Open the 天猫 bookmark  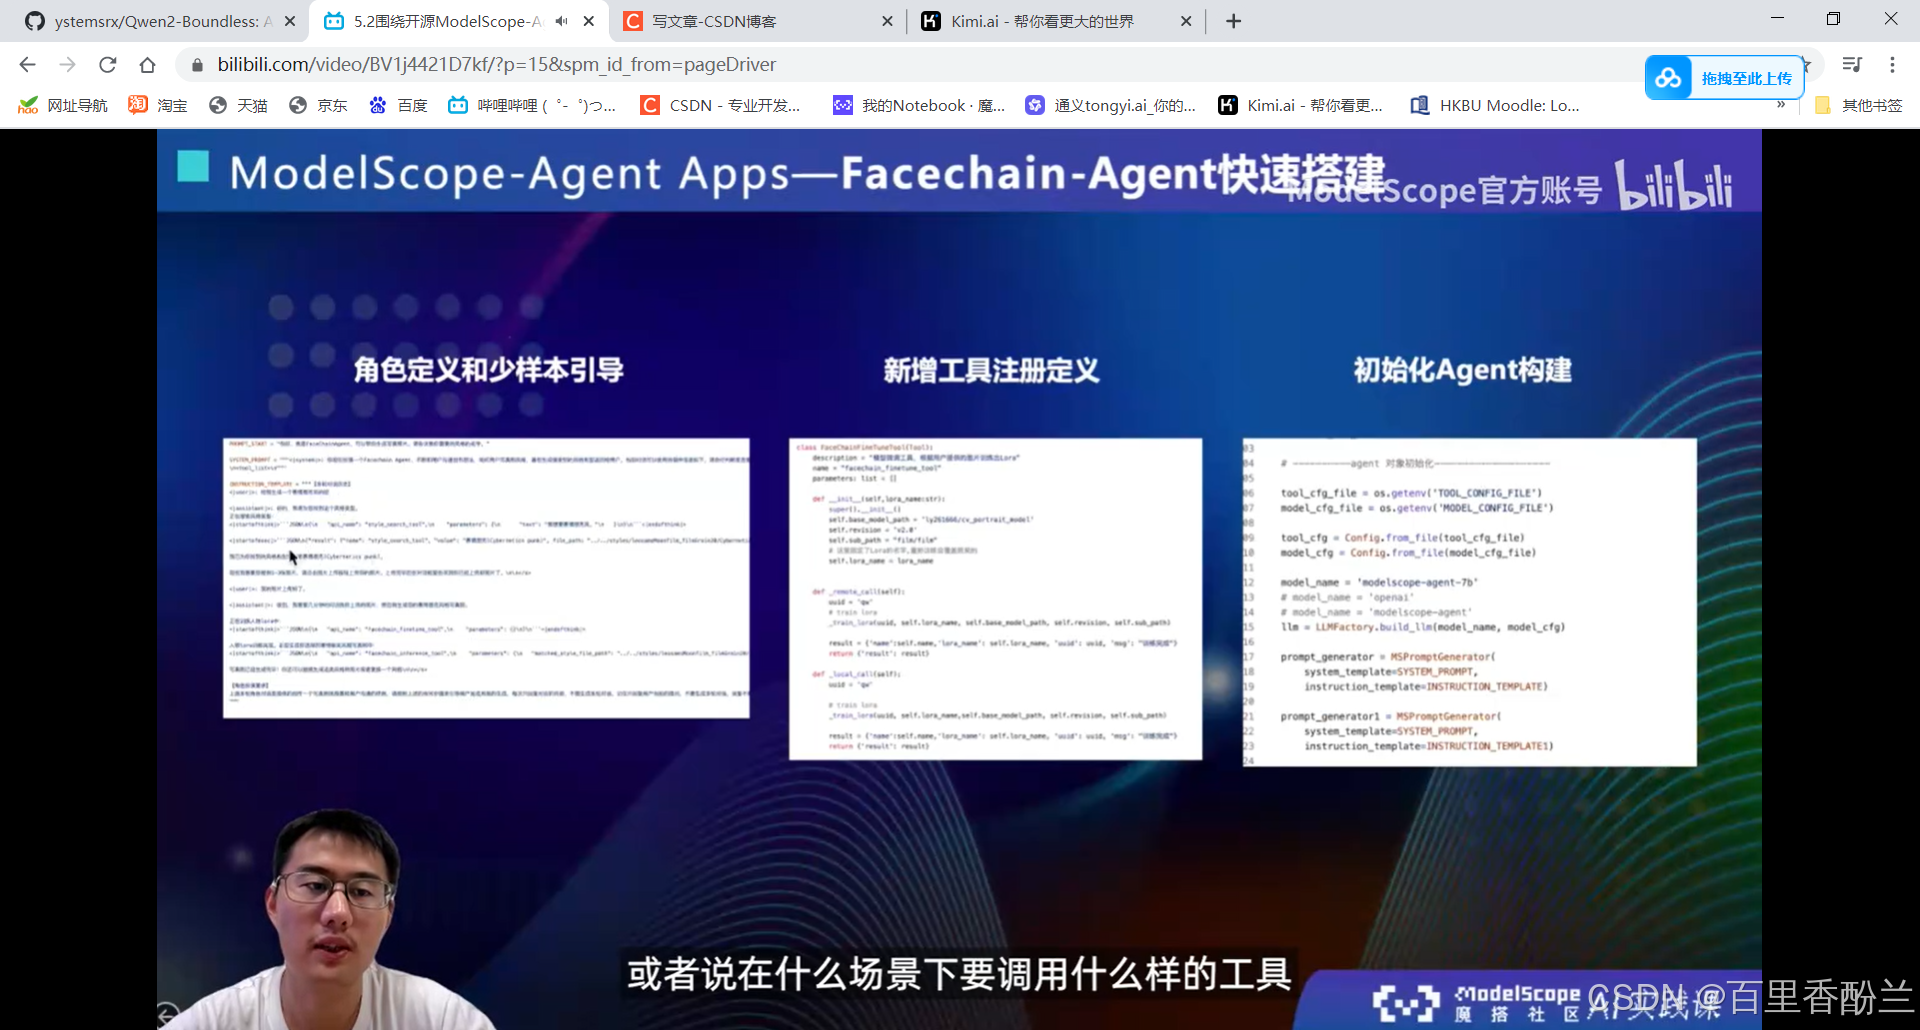click(238, 105)
